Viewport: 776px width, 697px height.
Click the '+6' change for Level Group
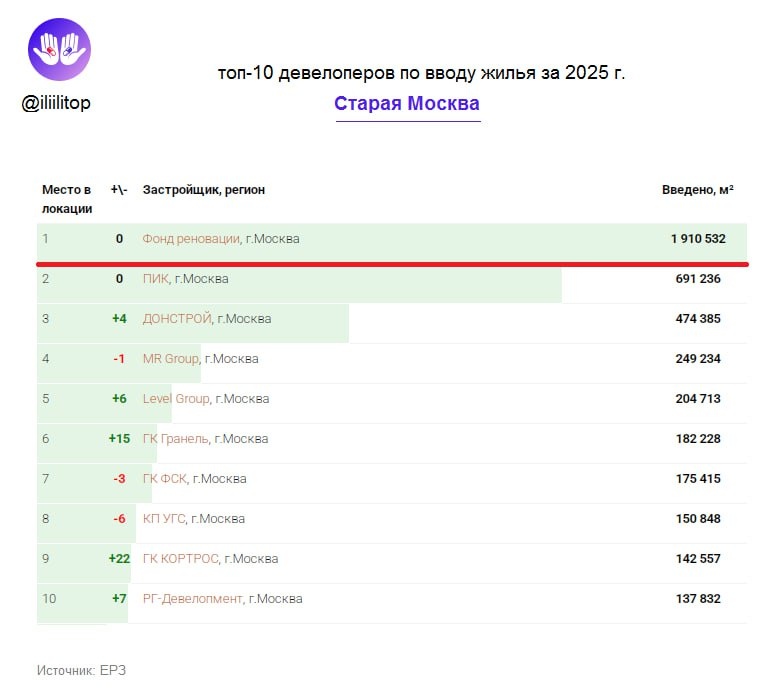[119, 398]
